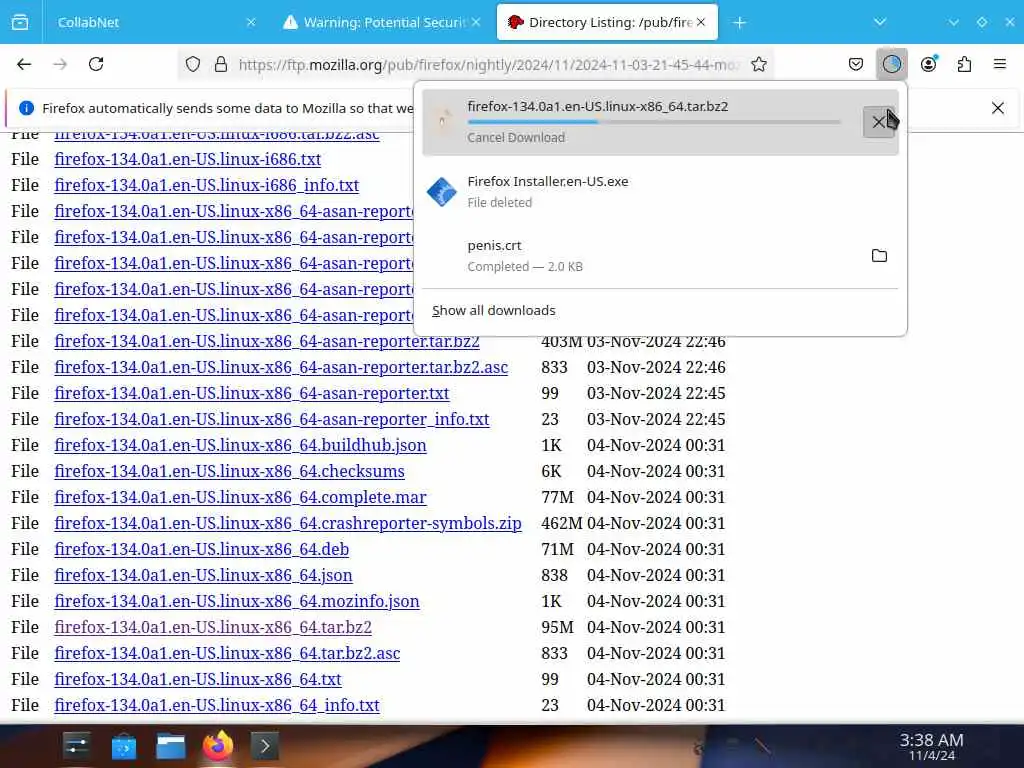Open the Save to Pocket icon
The height and width of the screenshot is (768, 1024).
click(x=856, y=64)
